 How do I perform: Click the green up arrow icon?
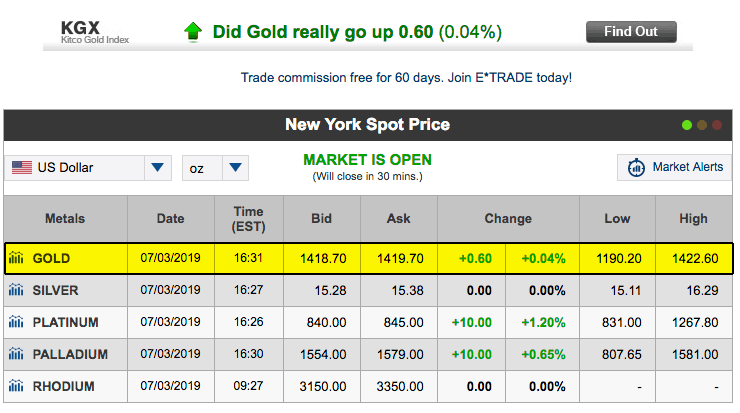[193, 32]
